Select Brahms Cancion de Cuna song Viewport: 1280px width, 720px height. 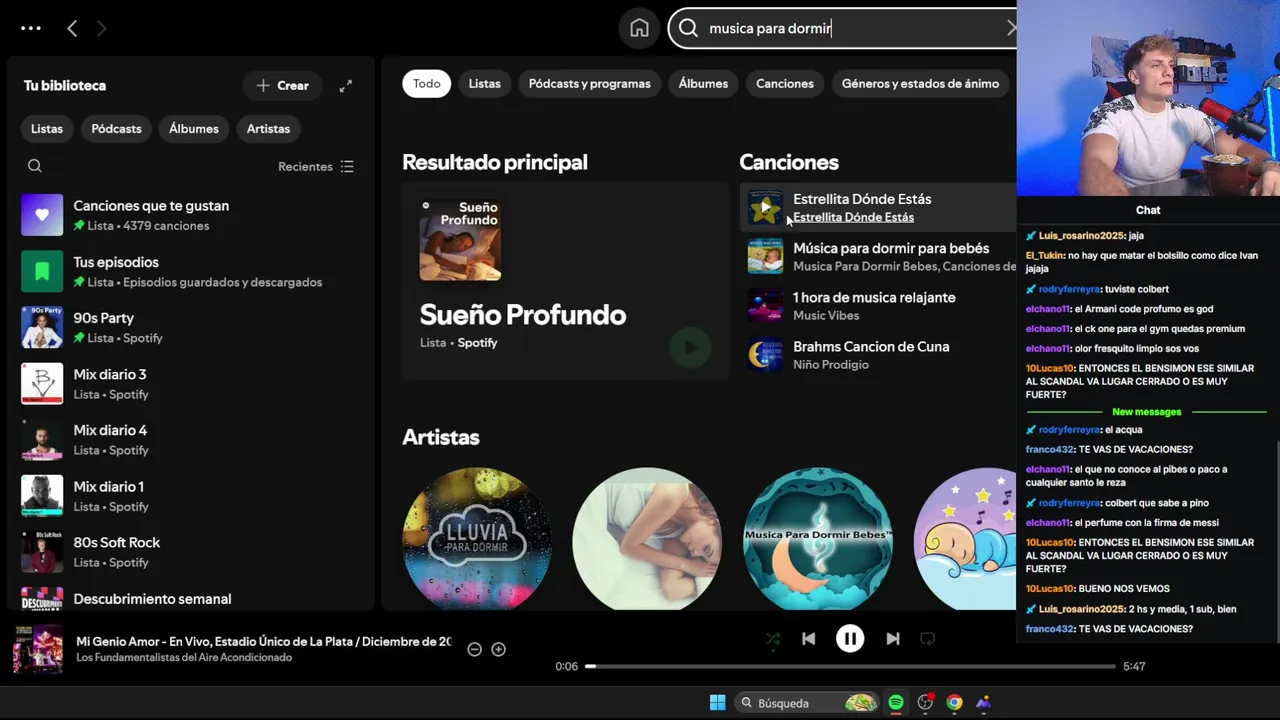tap(878, 355)
